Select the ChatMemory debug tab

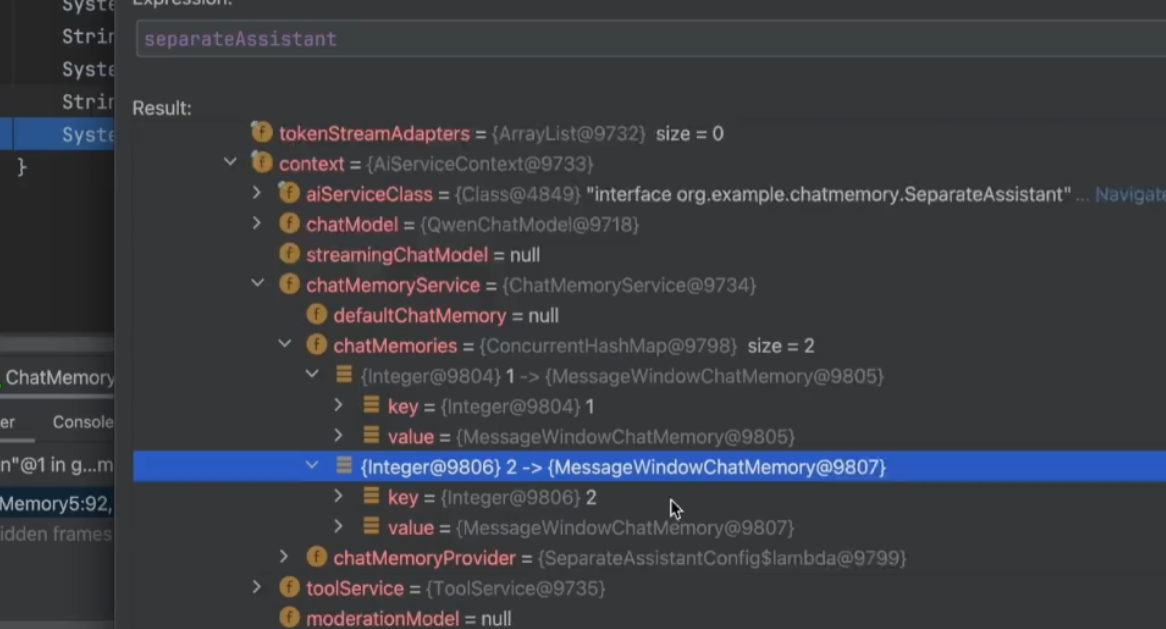[x=59, y=378]
